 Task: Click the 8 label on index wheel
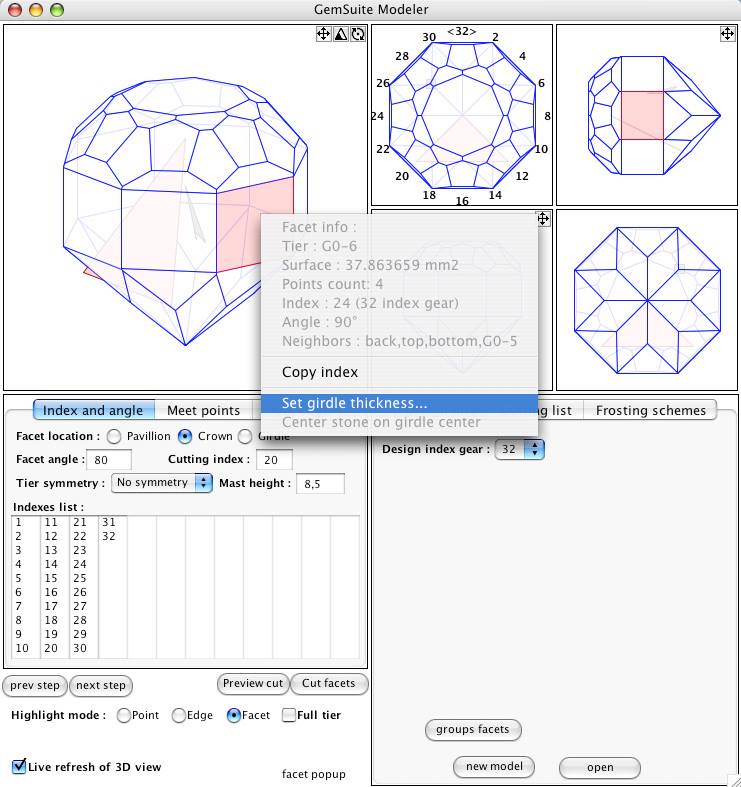[x=547, y=116]
